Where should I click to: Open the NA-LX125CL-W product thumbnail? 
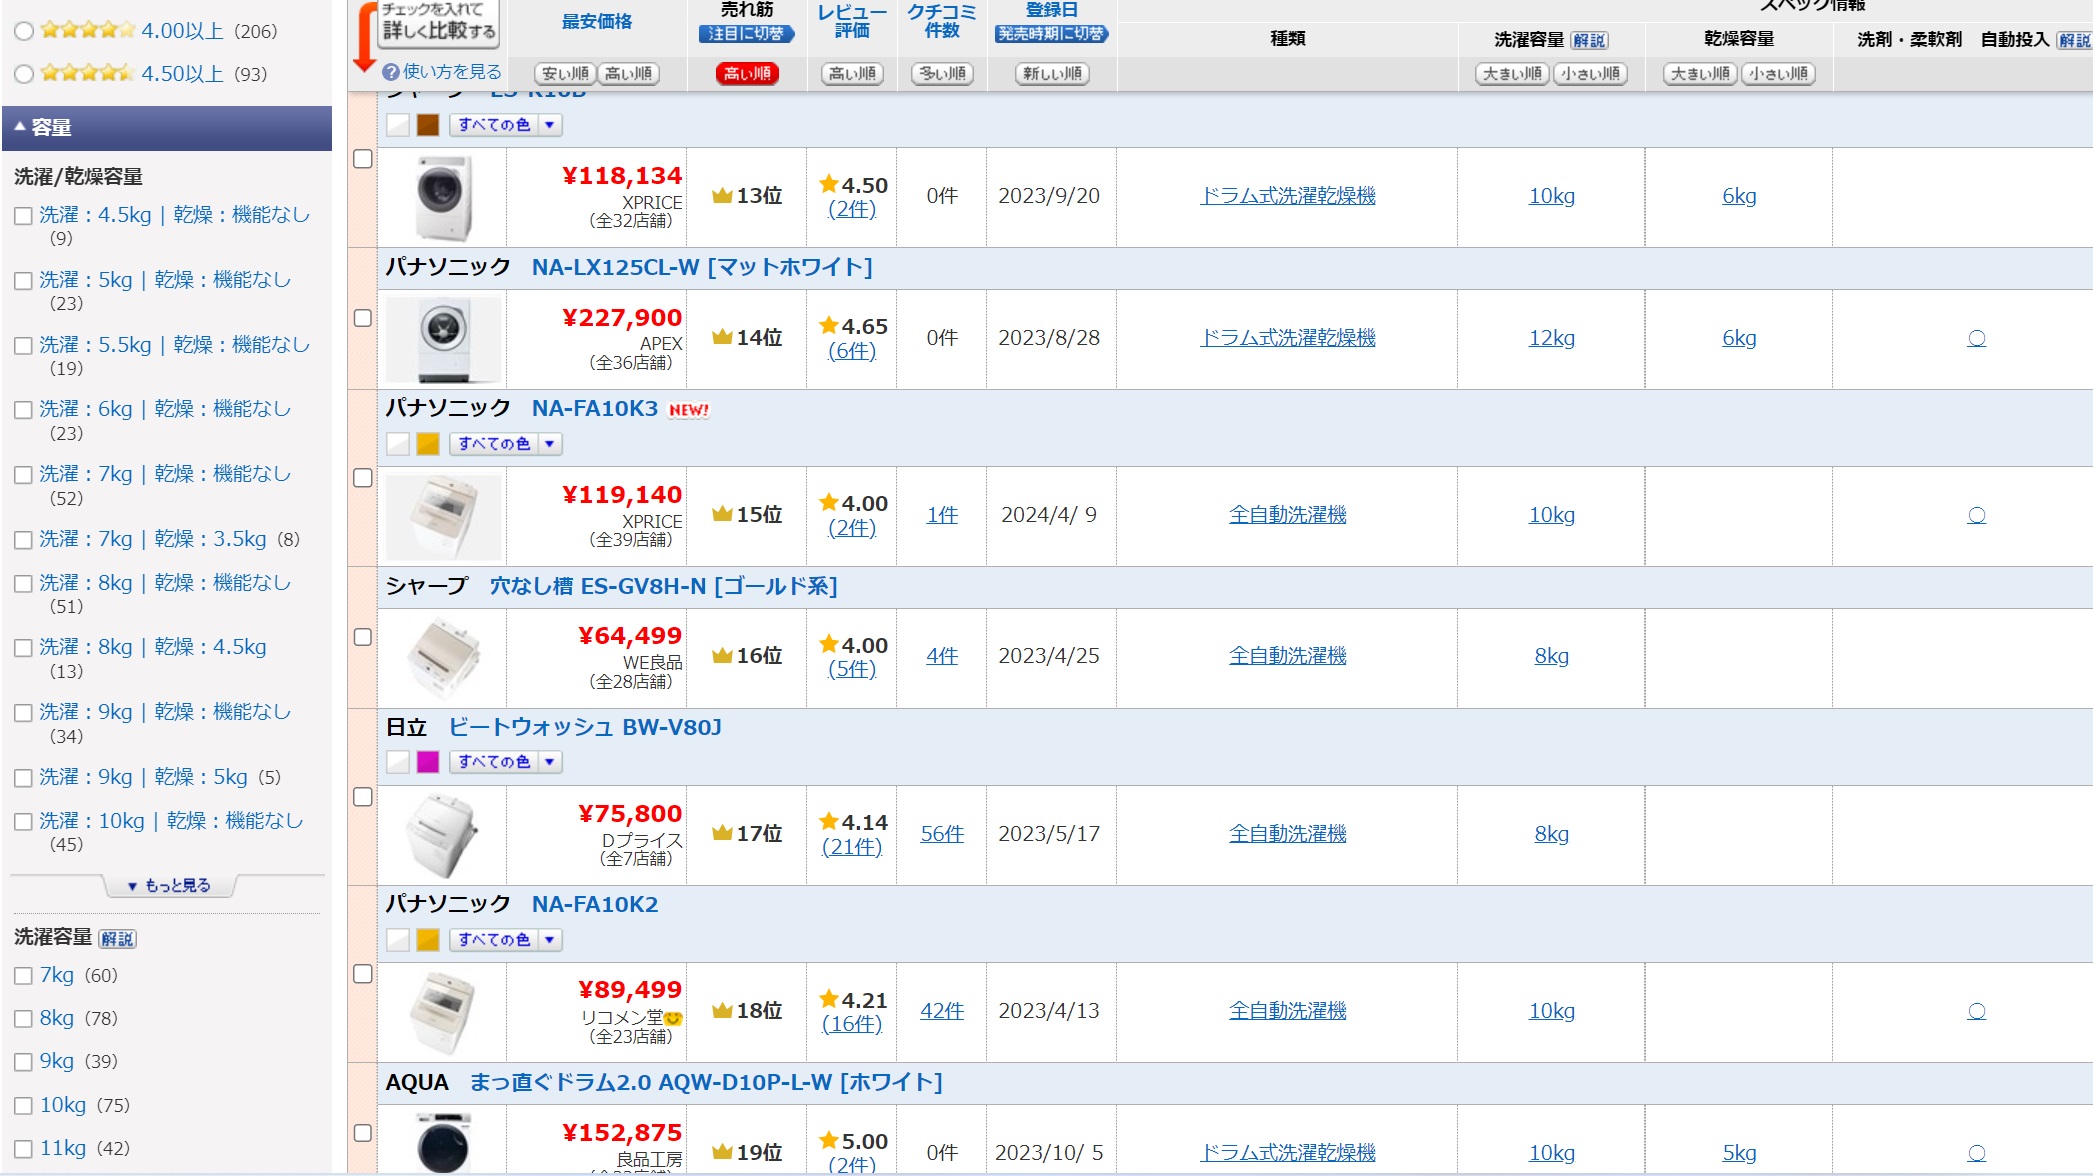click(x=443, y=339)
